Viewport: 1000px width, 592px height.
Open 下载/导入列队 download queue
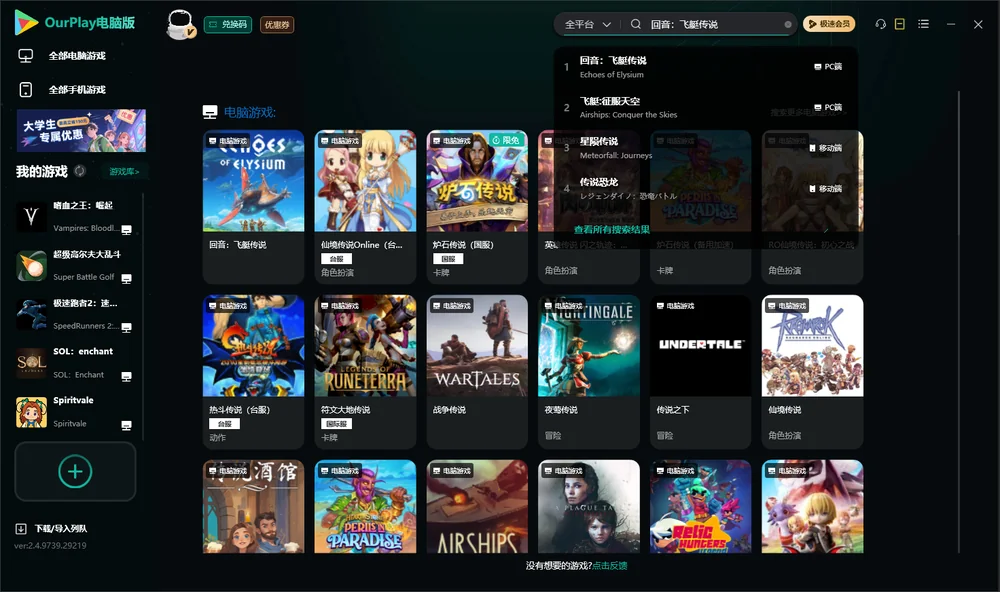coord(61,529)
